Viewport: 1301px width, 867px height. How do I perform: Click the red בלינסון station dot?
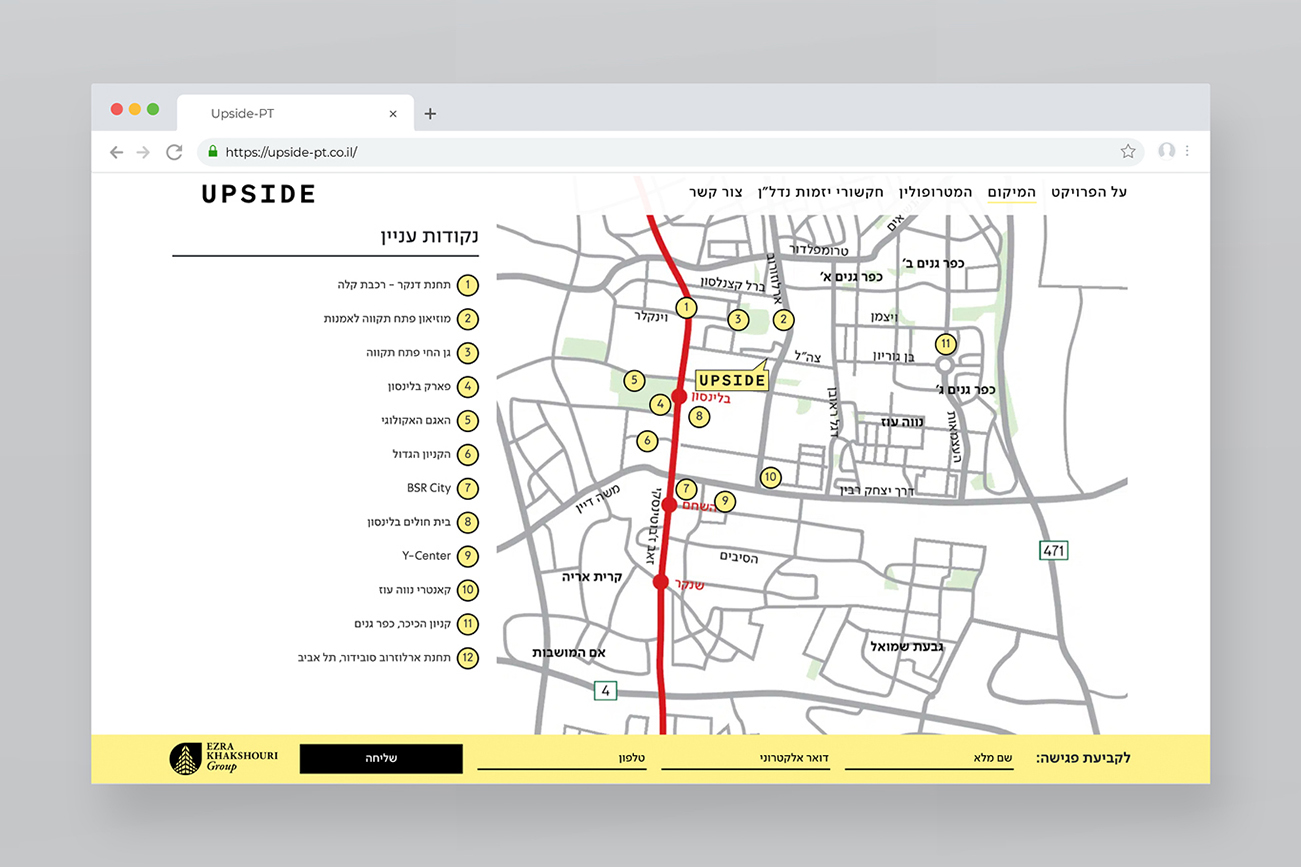click(x=679, y=397)
